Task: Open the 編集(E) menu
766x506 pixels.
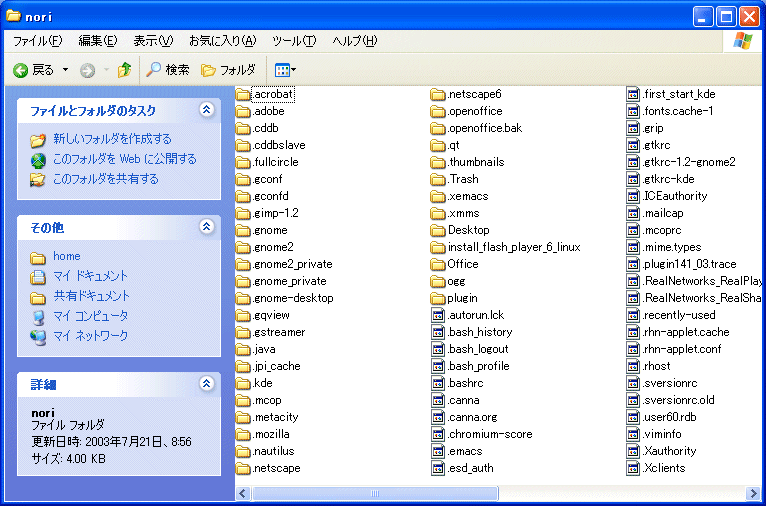Action: tap(98, 41)
